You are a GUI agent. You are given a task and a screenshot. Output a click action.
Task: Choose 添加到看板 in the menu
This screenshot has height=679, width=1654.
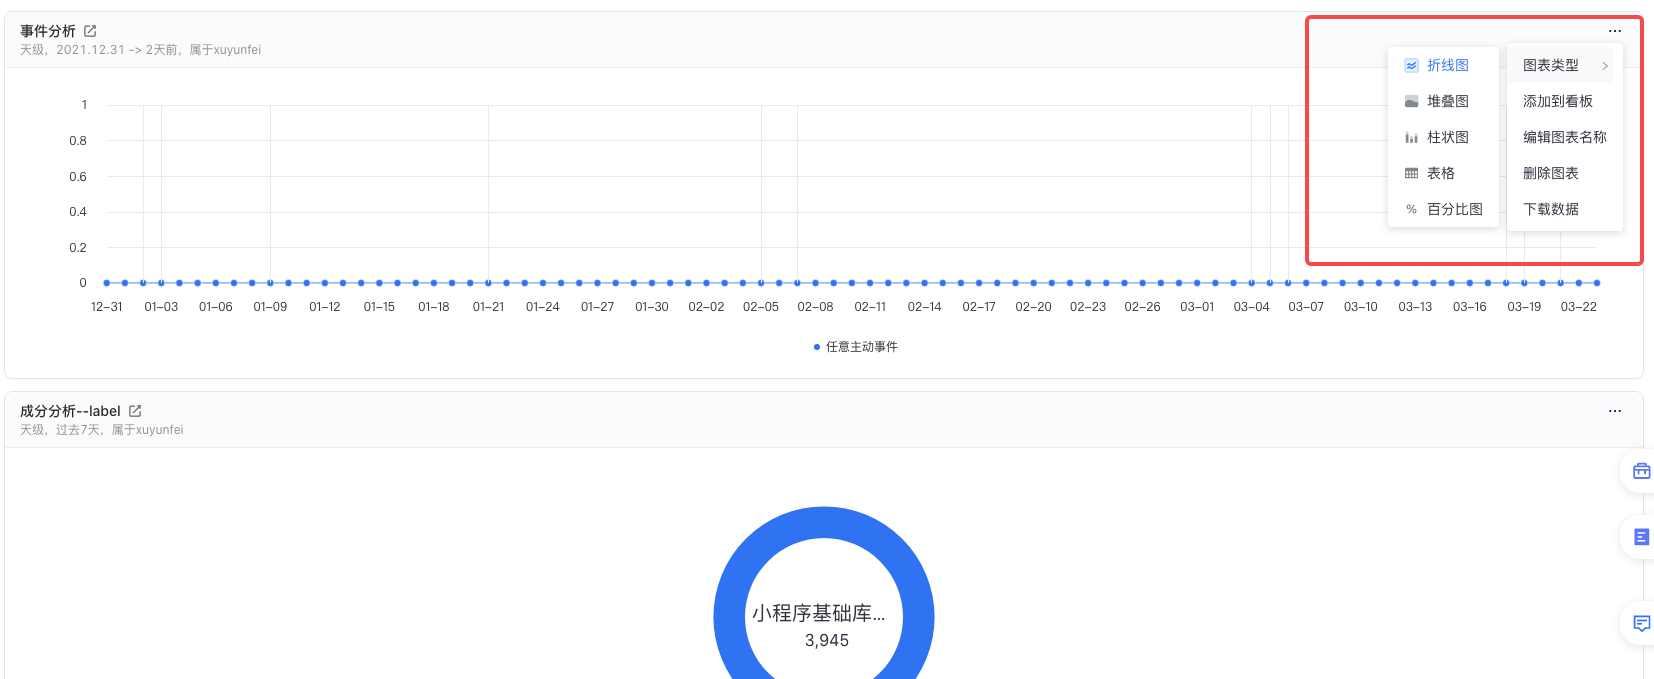(x=1560, y=101)
